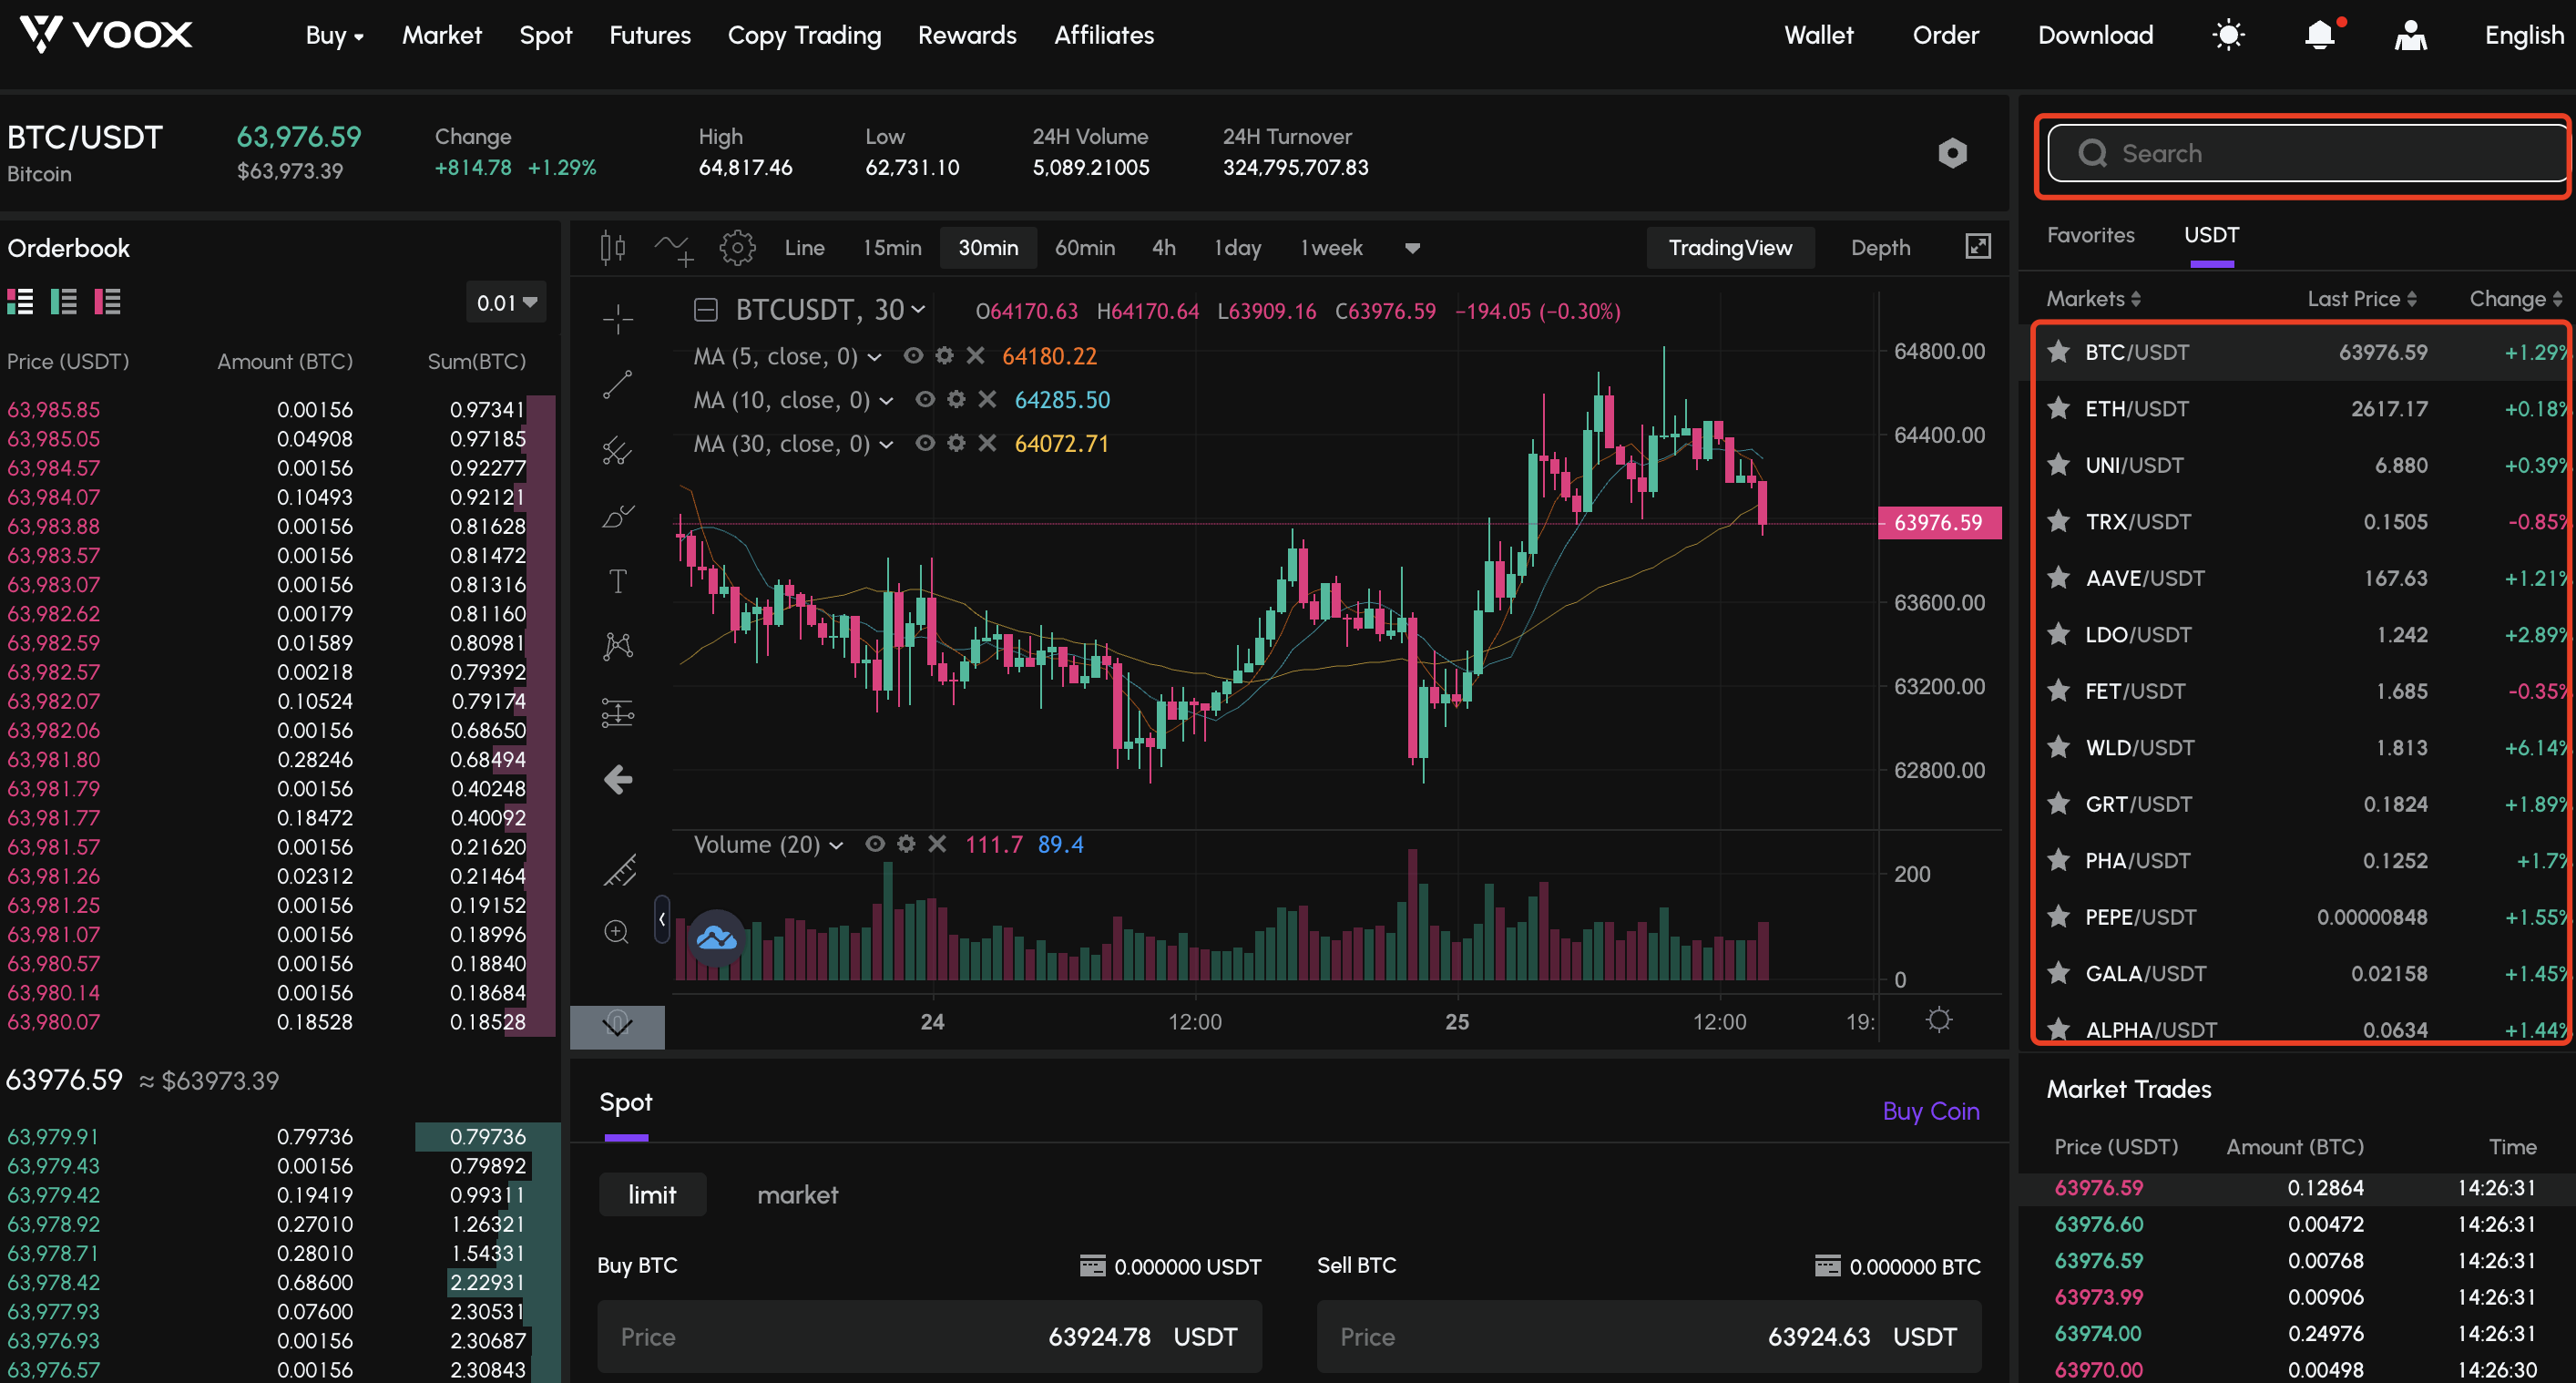This screenshot has height=1383, width=2576.
Task: Toggle visibility of MA 5 indicator
Action: point(913,356)
